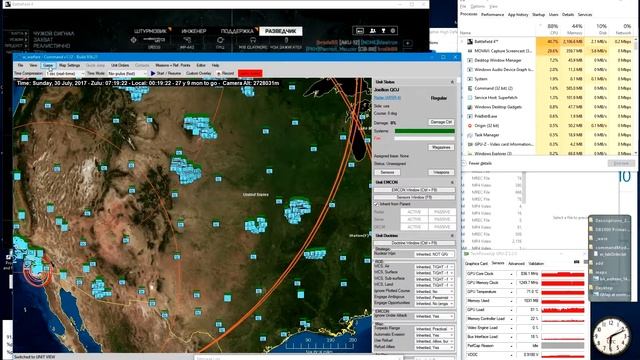Open the Doctrine Window button
The image size is (640, 360).
[x=414, y=243]
